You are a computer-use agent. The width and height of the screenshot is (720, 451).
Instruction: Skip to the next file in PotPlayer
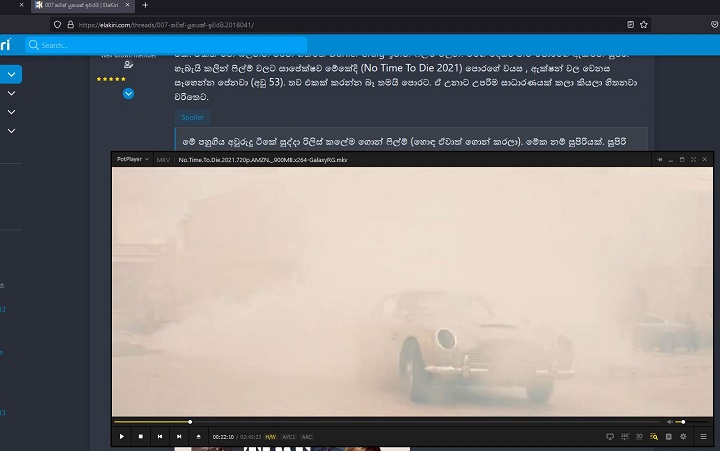[179, 437]
